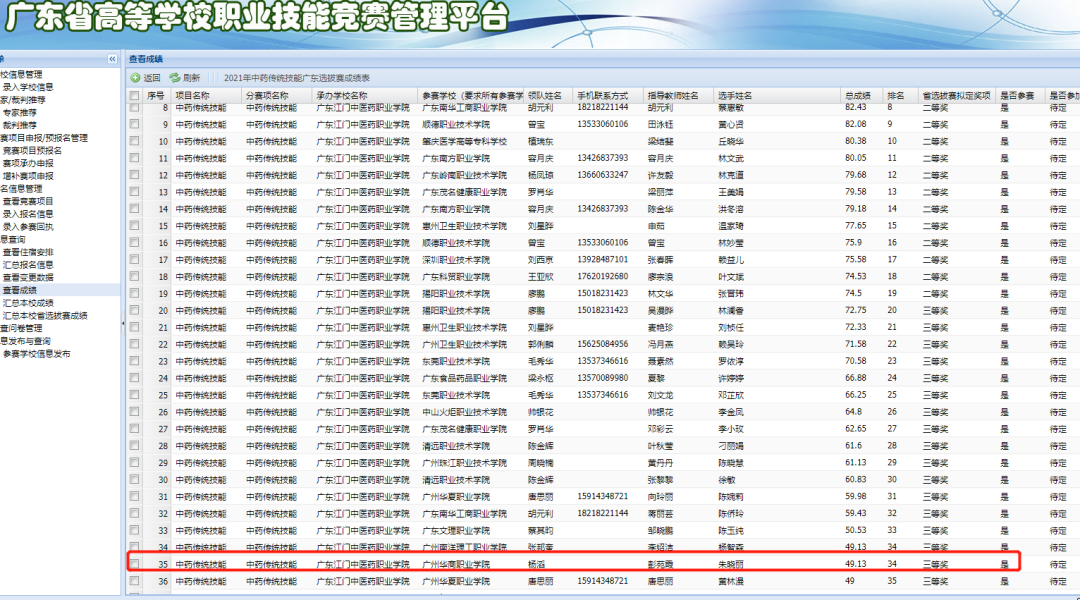This screenshot has width=1080, height=600.
Task: Click the 刷新 refresh arrows icon
Action: 175,77
